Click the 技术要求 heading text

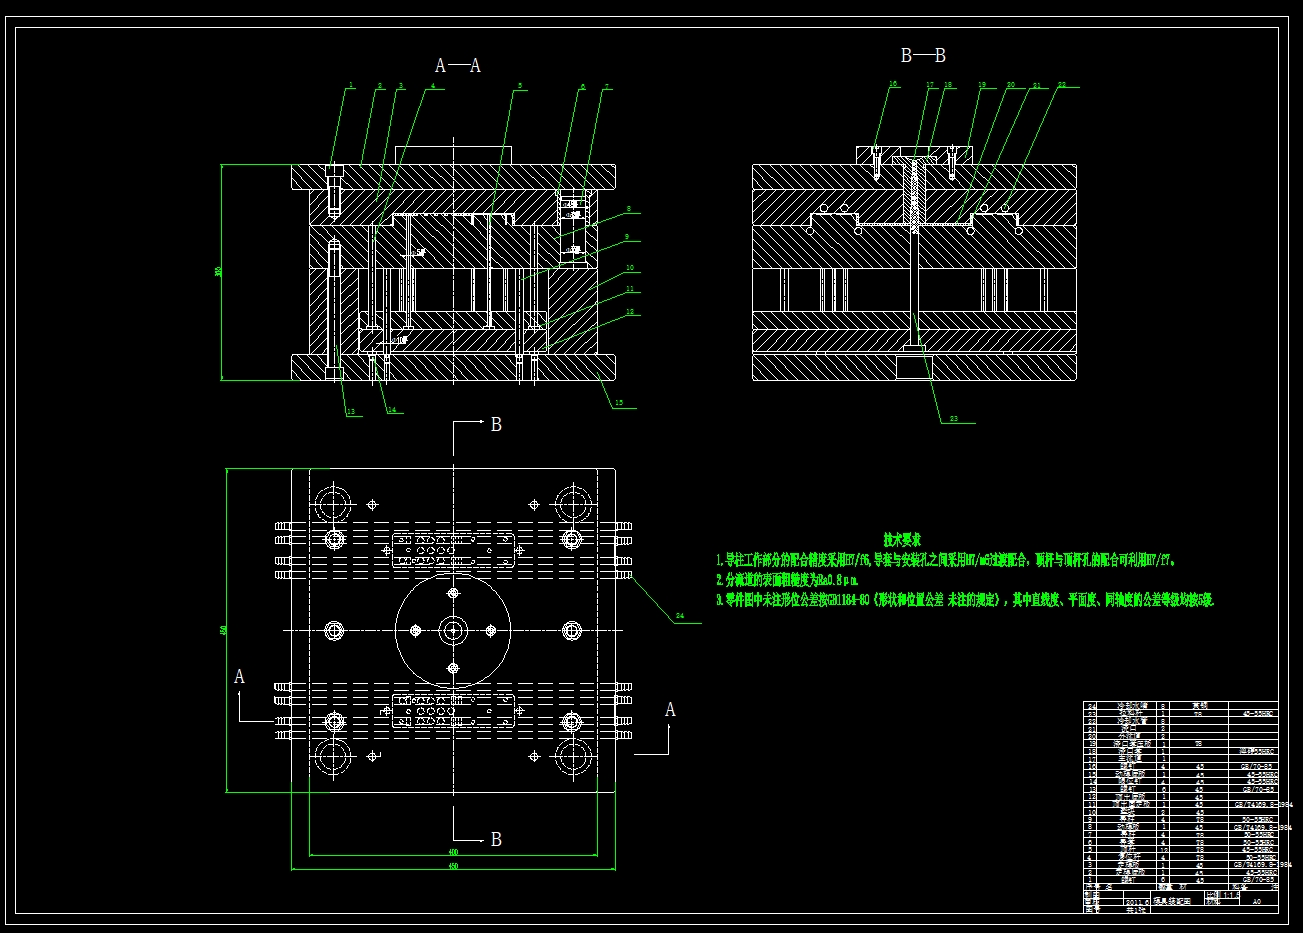[903, 540]
